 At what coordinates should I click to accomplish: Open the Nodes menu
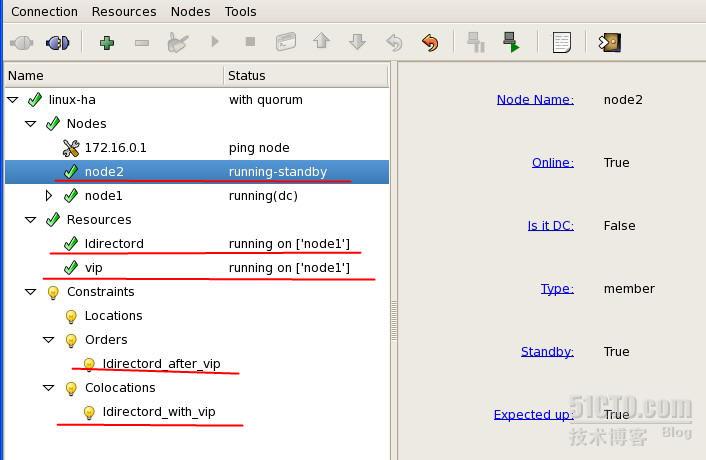pyautogui.click(x=190, y=11)
